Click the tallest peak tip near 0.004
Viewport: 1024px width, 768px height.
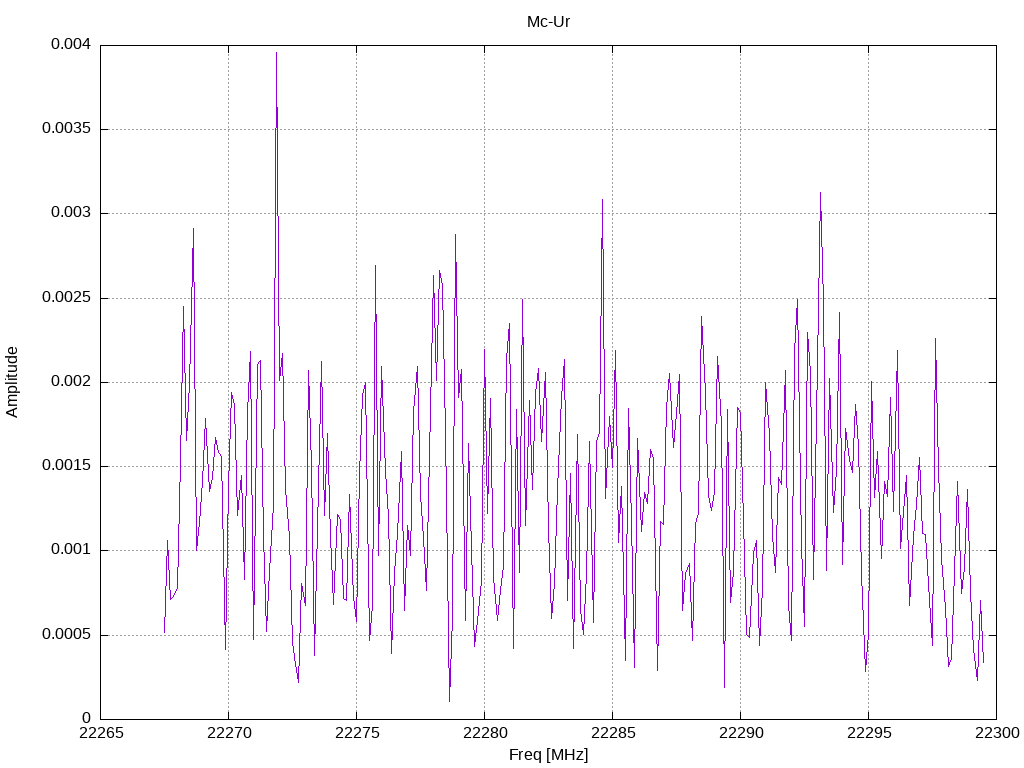pyautogui.click(x=276, y=53)
